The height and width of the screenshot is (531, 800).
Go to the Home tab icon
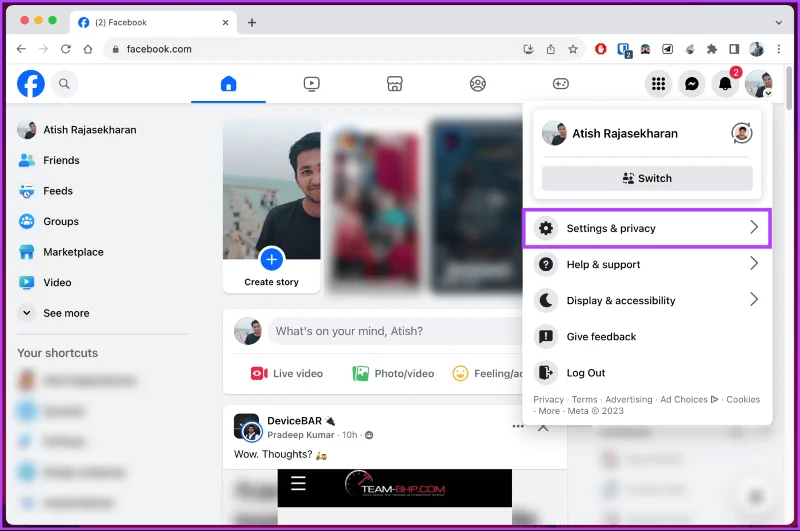[x=229, y=84]
